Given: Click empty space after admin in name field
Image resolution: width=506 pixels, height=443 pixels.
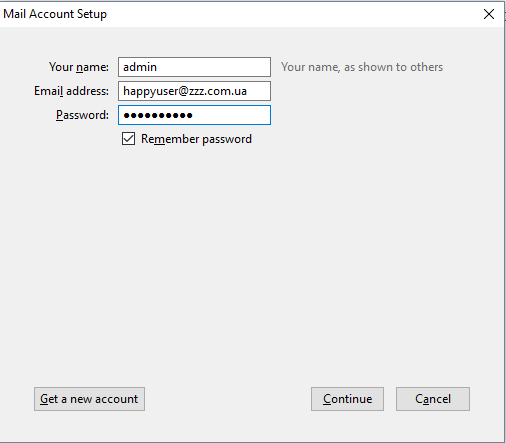Looking at the screenshot, I should pyautogui.click(x=213, y=67).
